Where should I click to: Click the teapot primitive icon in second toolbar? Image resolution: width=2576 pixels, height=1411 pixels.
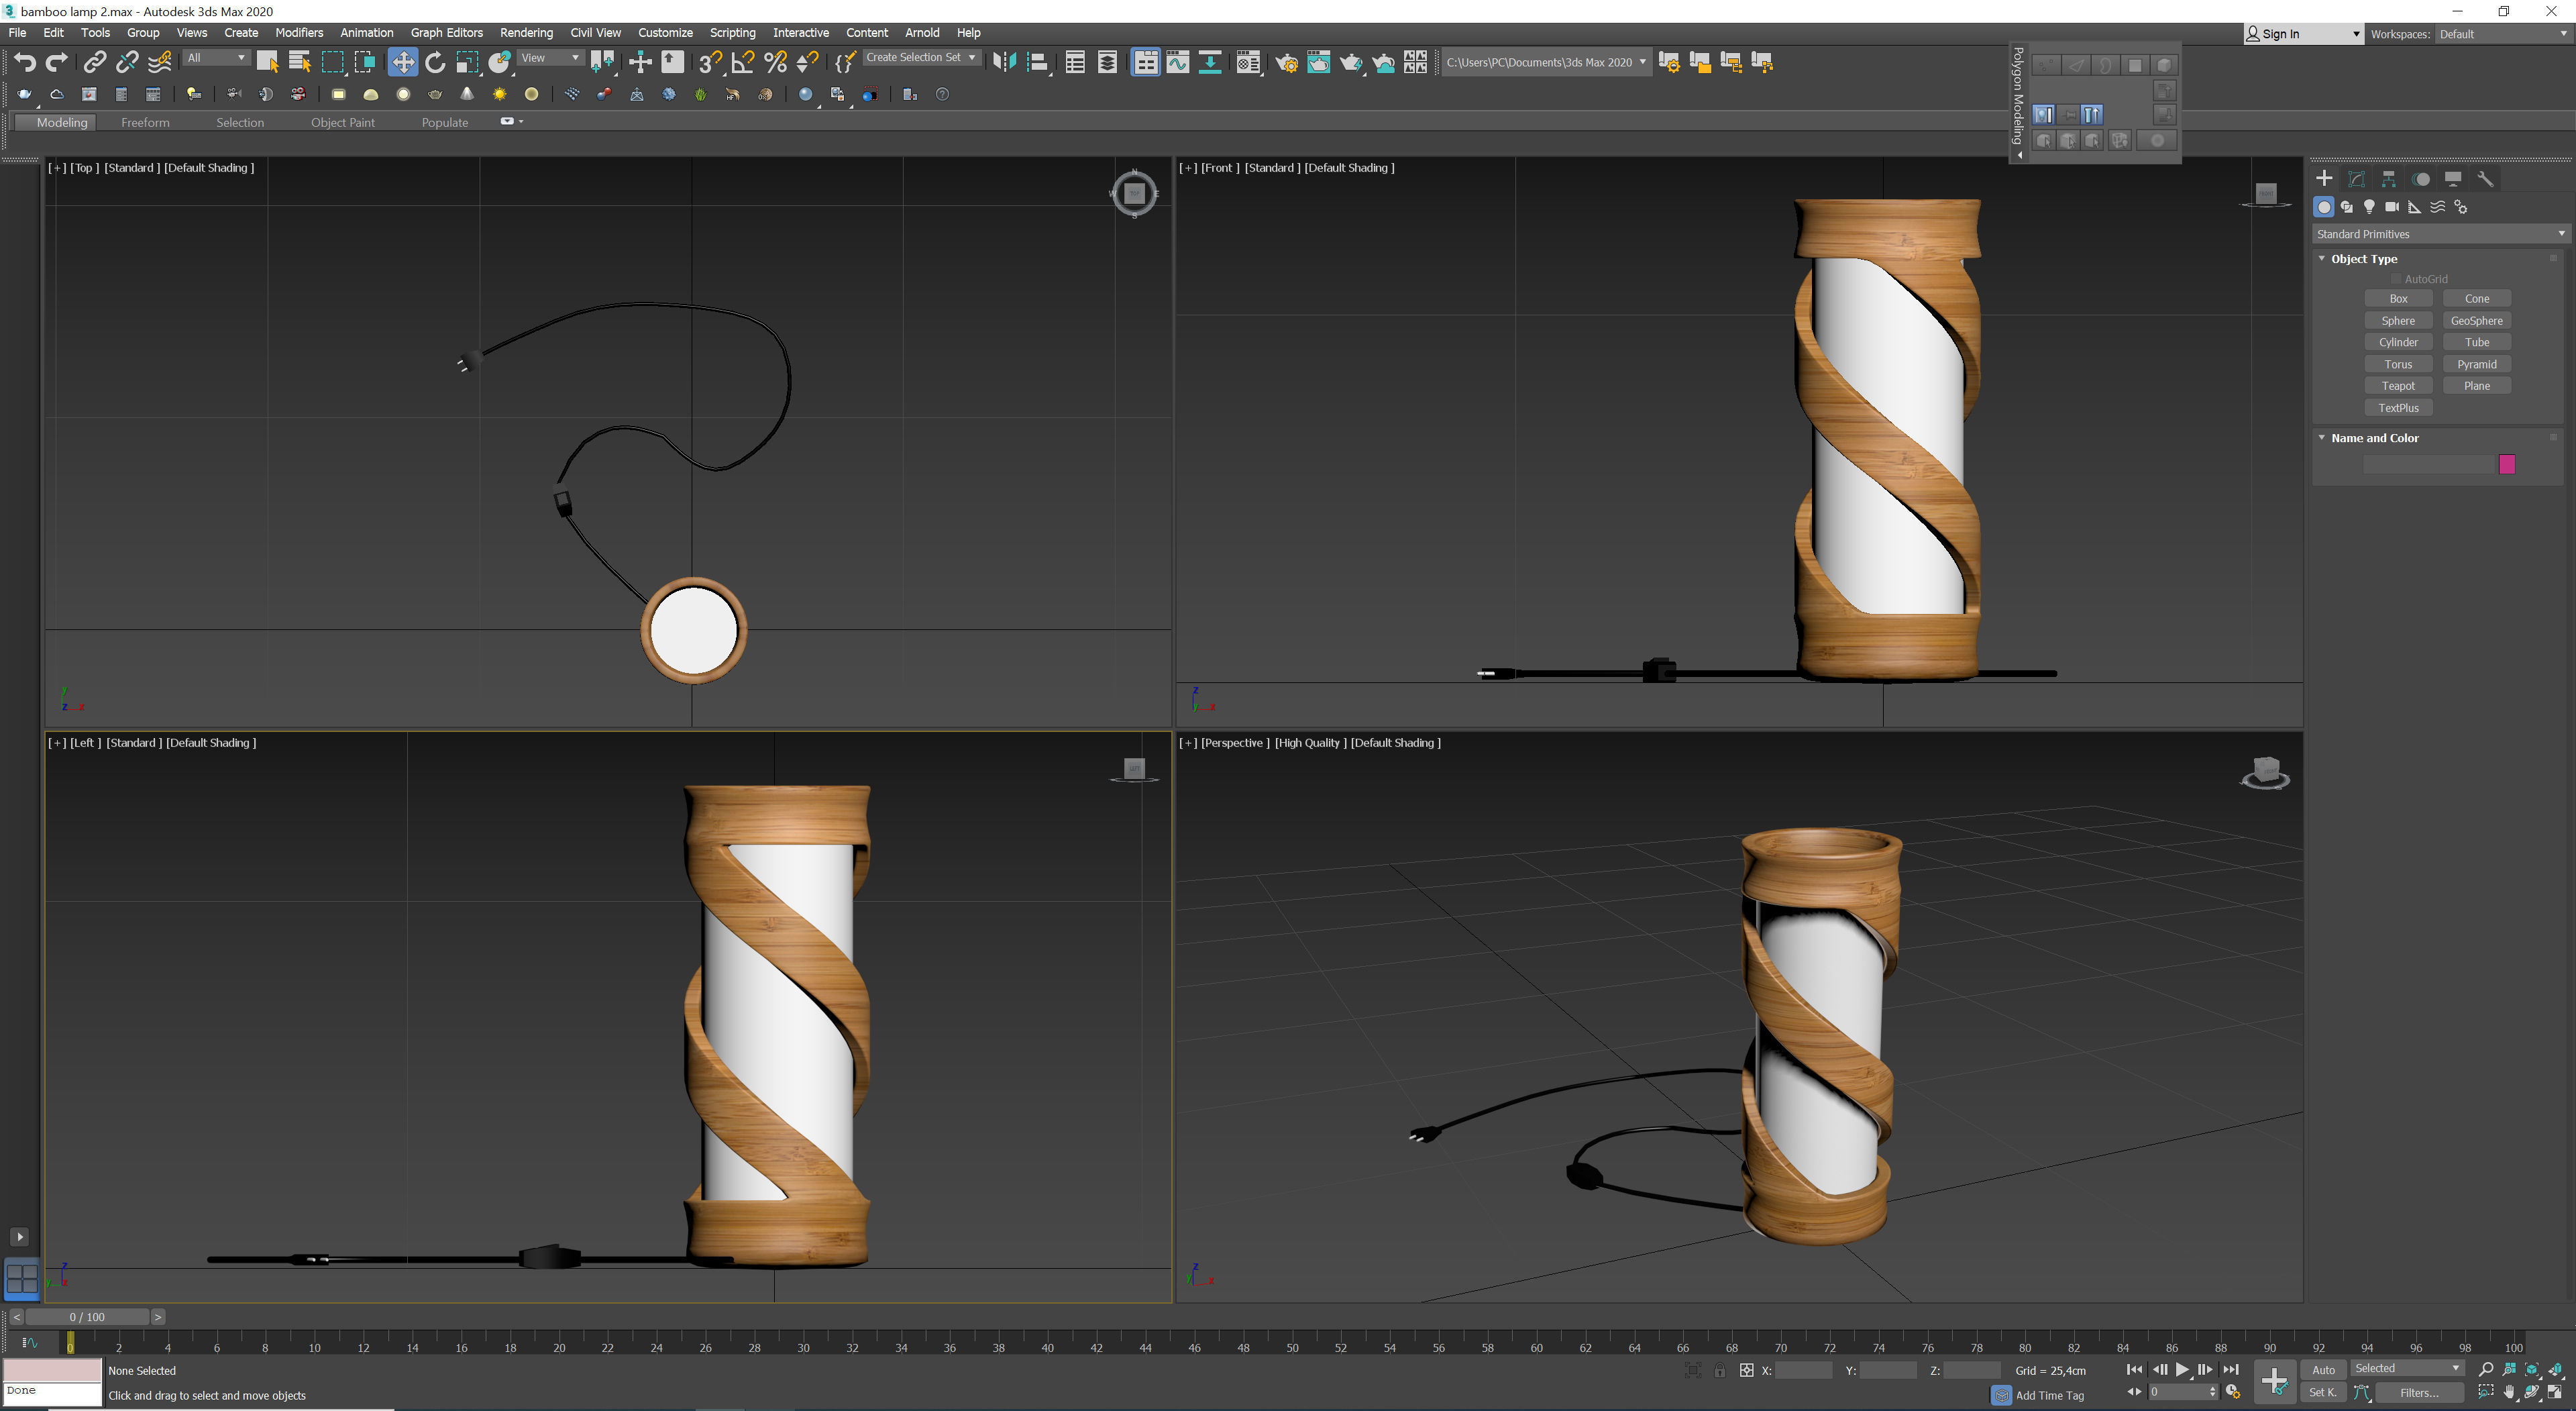tap(434, 94)
